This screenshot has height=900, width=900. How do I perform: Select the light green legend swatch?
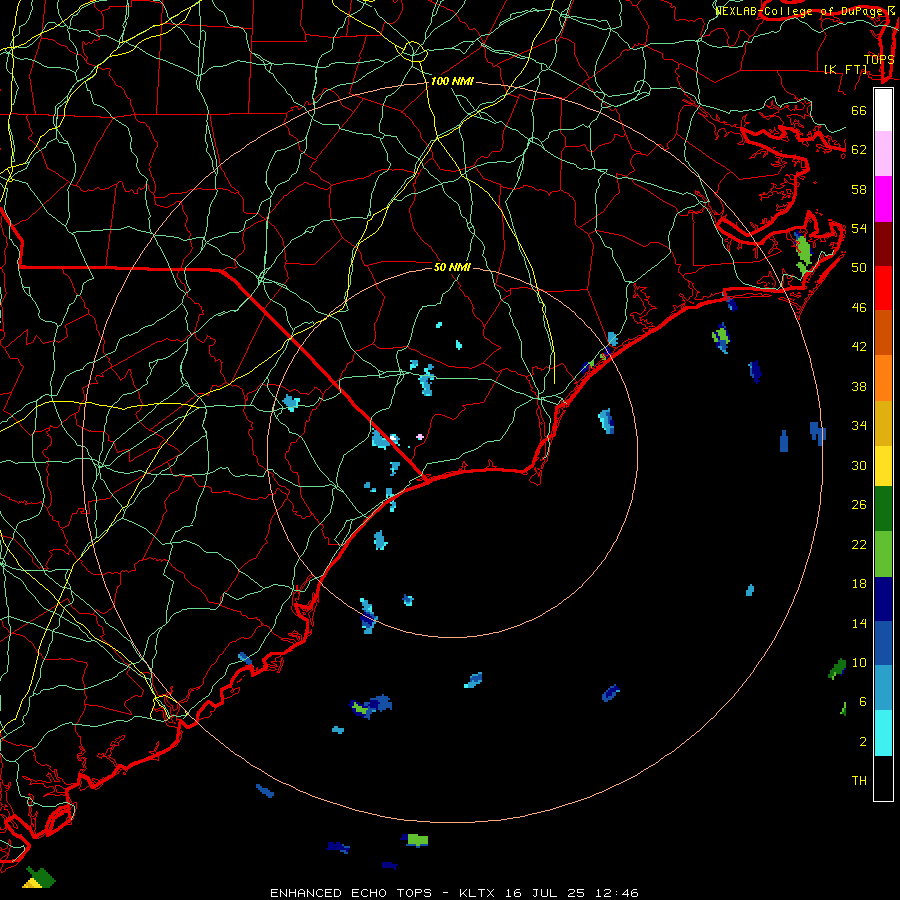883,554
